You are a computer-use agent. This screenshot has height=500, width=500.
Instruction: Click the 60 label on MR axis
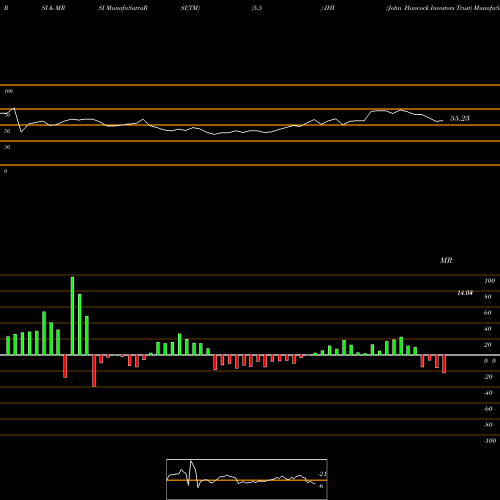(487, 313)
